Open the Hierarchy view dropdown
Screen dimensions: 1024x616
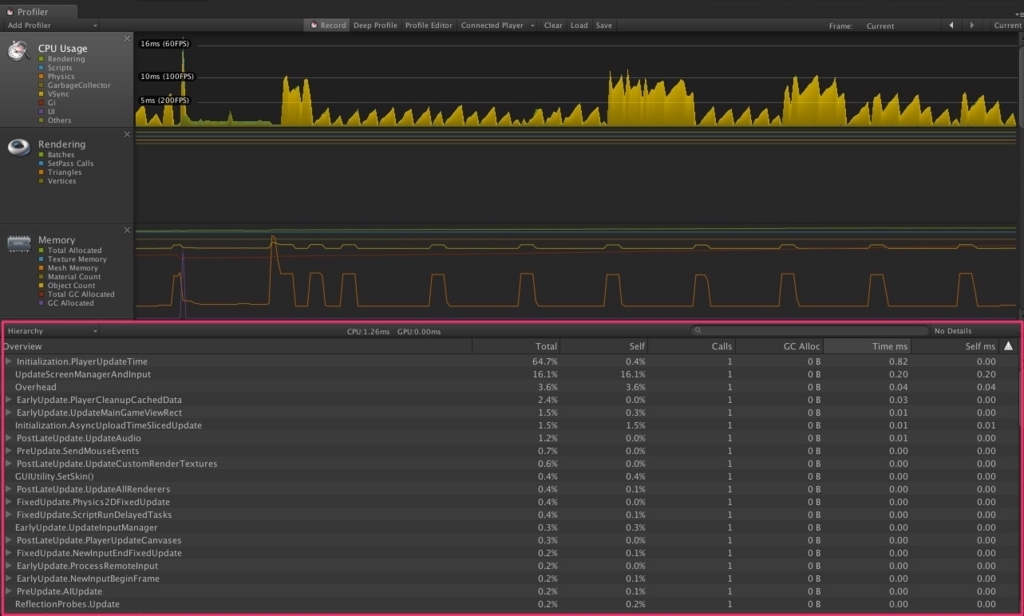pyautogui.click(x=52, y=331)
